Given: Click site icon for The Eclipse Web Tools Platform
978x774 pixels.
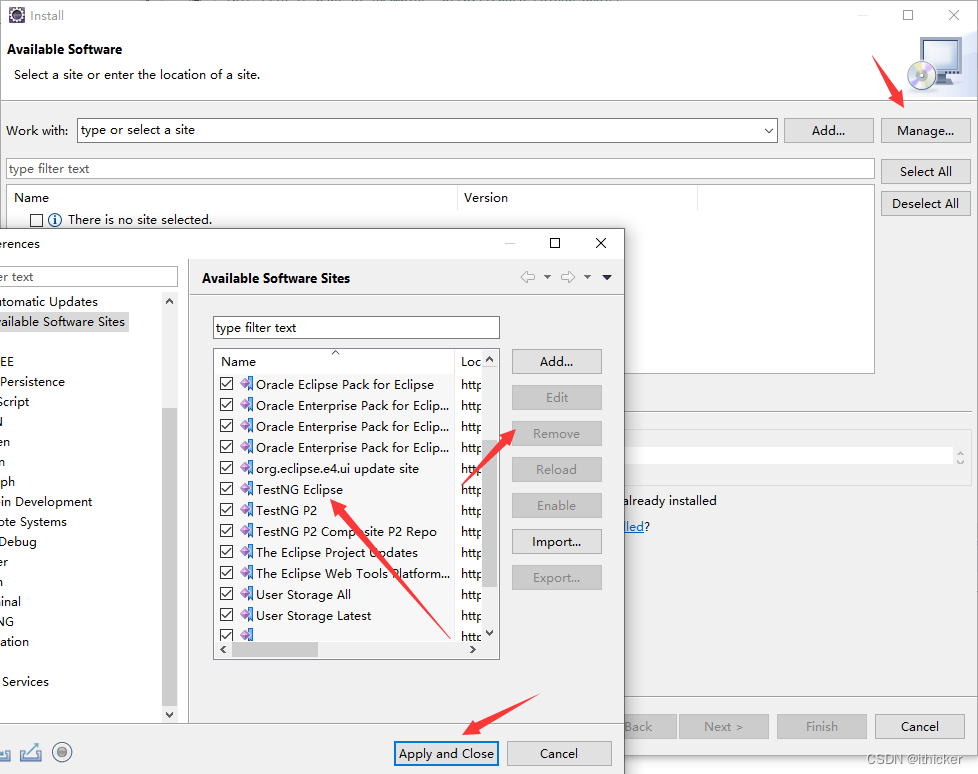Looking at the screenshot, I should click(x=247, y=573).
